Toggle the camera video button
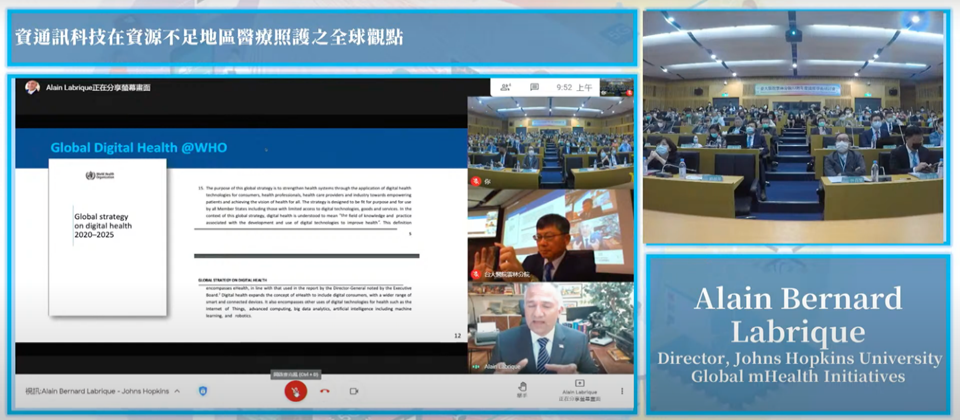This screenshot has height=420, width=960. coord(353,391)
